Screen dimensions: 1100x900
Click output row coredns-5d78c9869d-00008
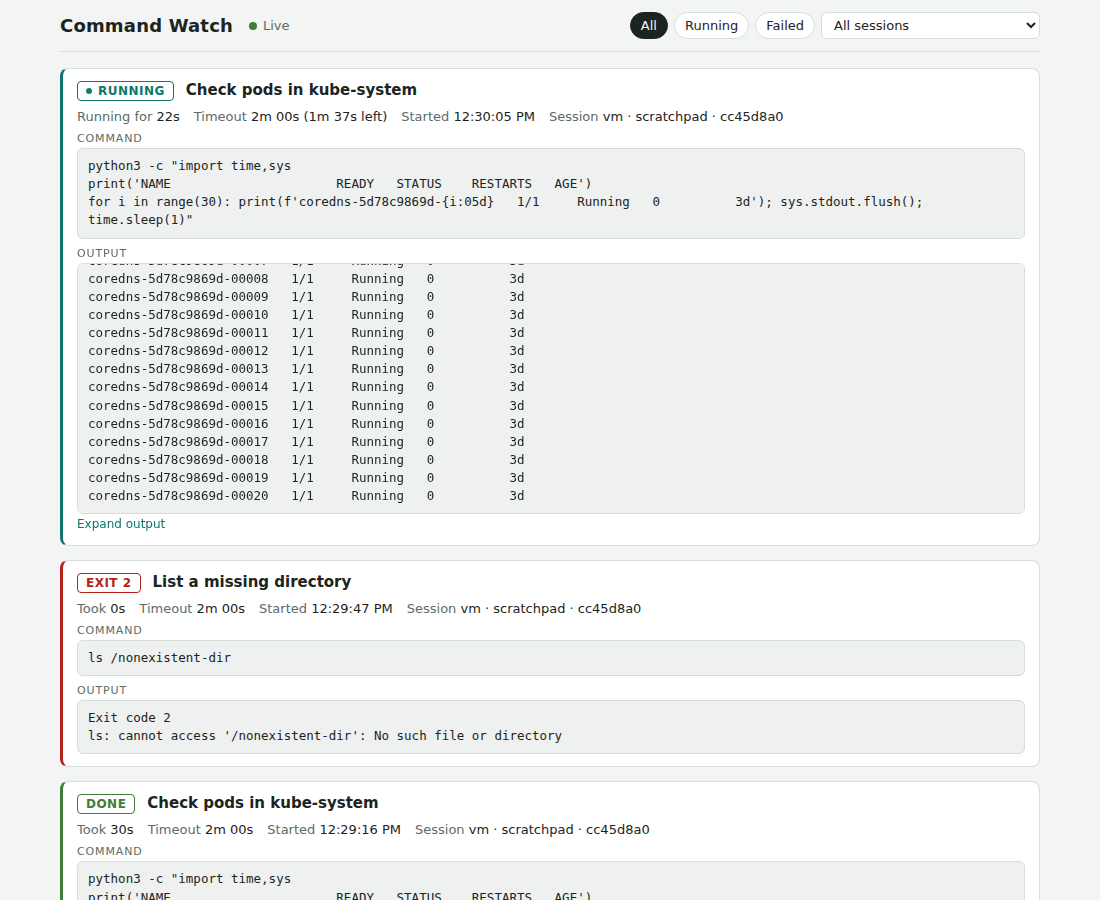tap(306, 279)
